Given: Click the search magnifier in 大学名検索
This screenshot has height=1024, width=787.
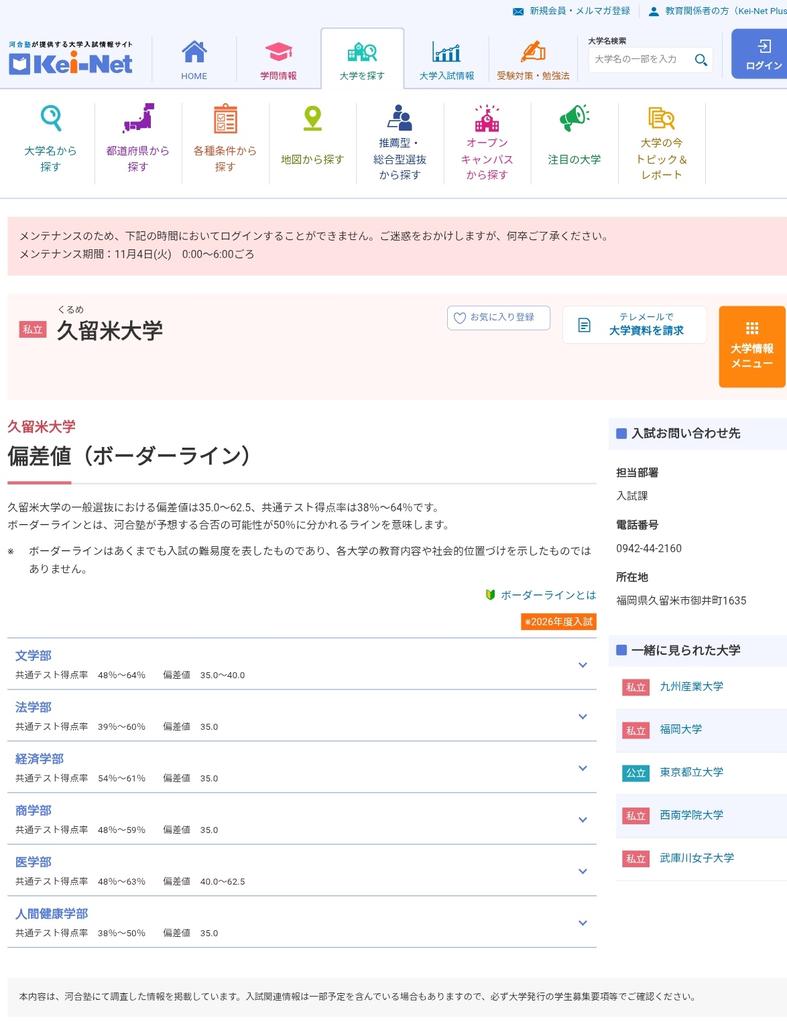Looking at the screenshot, I should (701, 59).
